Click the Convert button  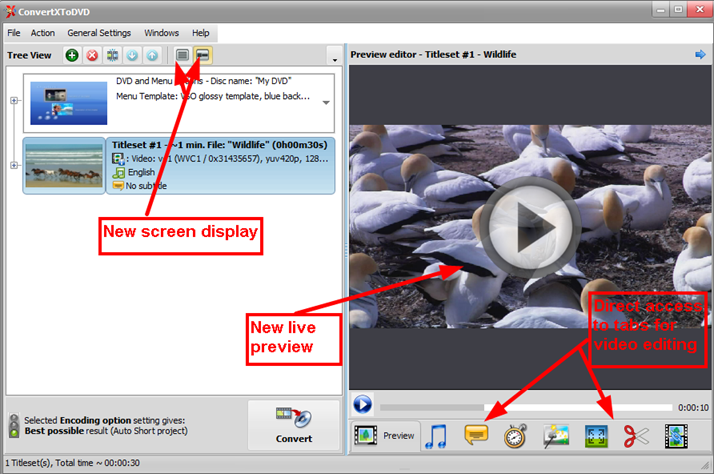(294, 425)
